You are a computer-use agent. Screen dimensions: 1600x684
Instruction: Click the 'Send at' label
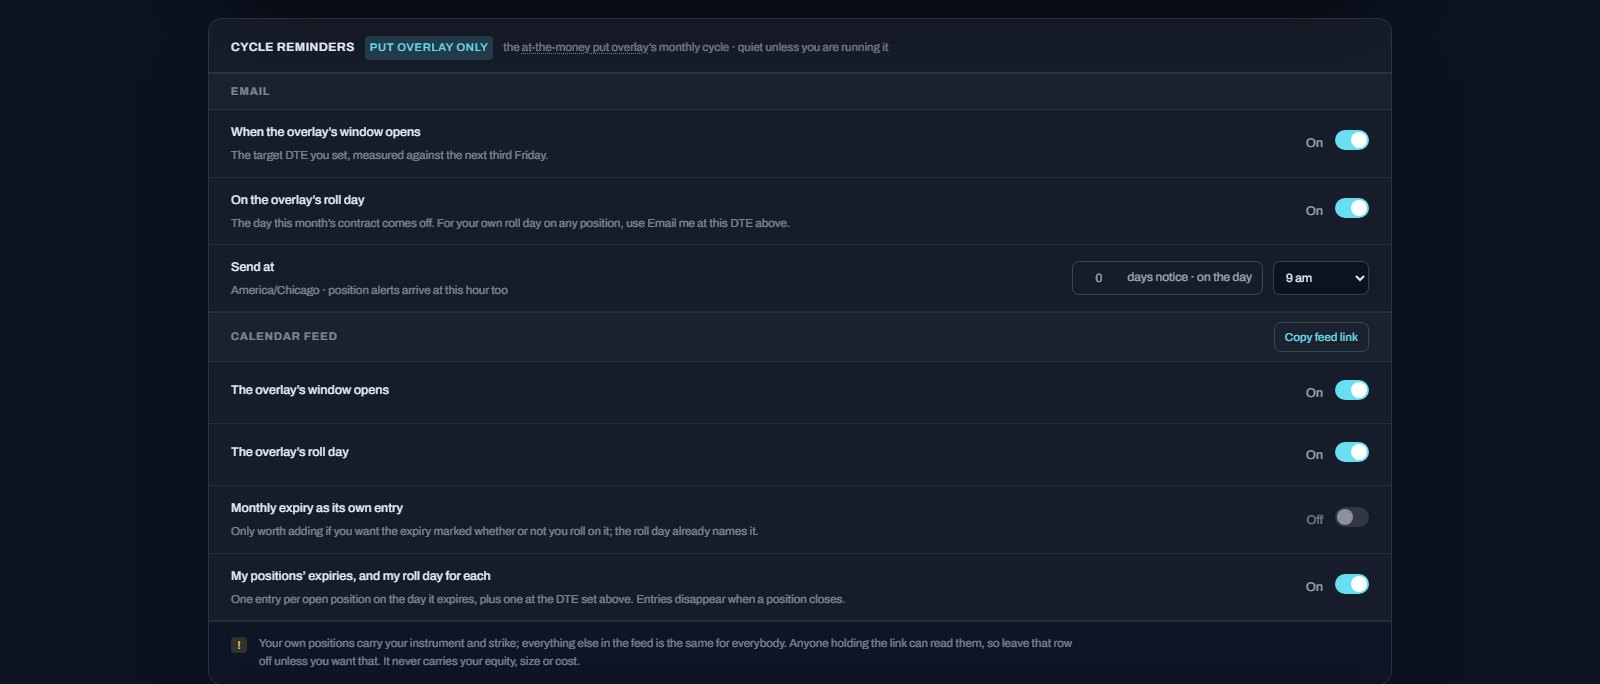pos(252,267)
